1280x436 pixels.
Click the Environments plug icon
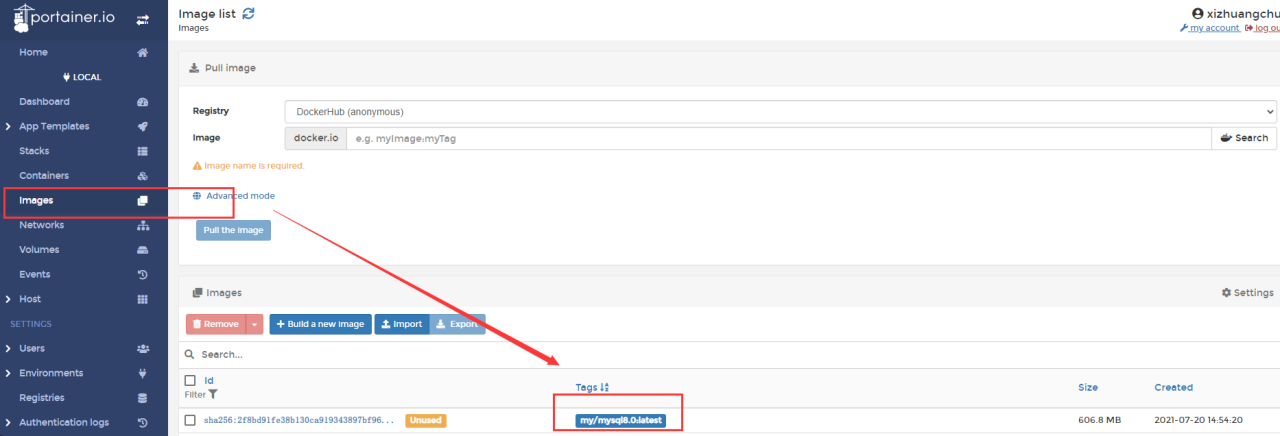click(142, 373)
